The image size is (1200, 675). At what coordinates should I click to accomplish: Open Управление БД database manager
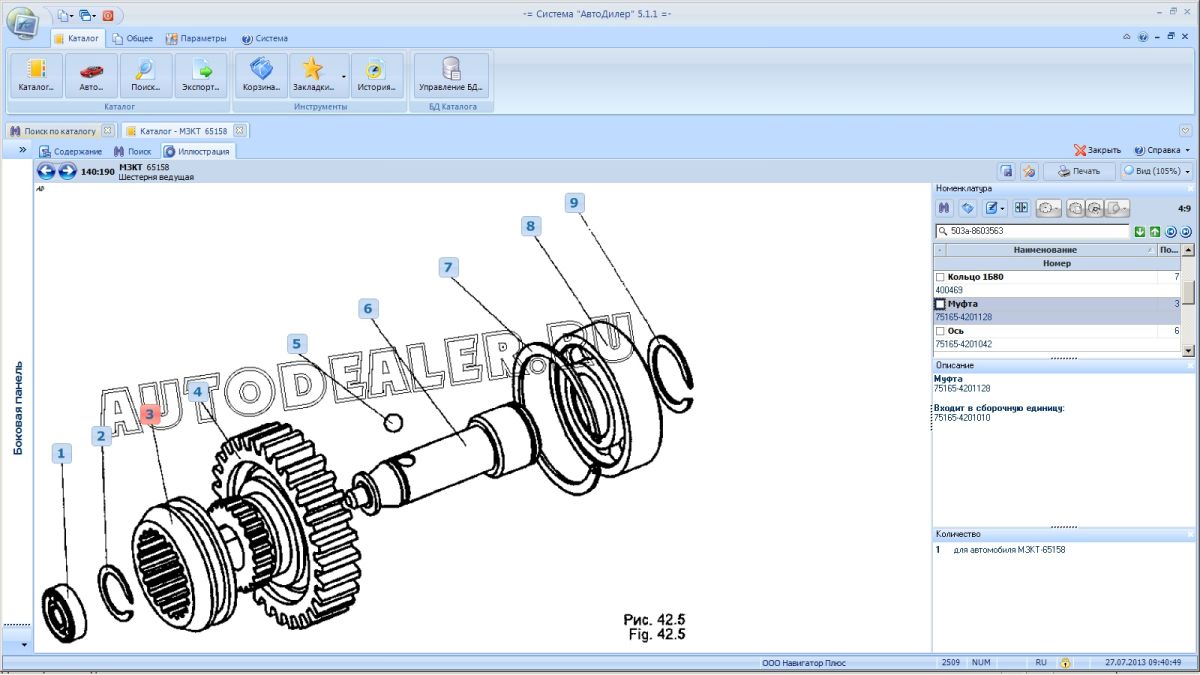[451, 76]
